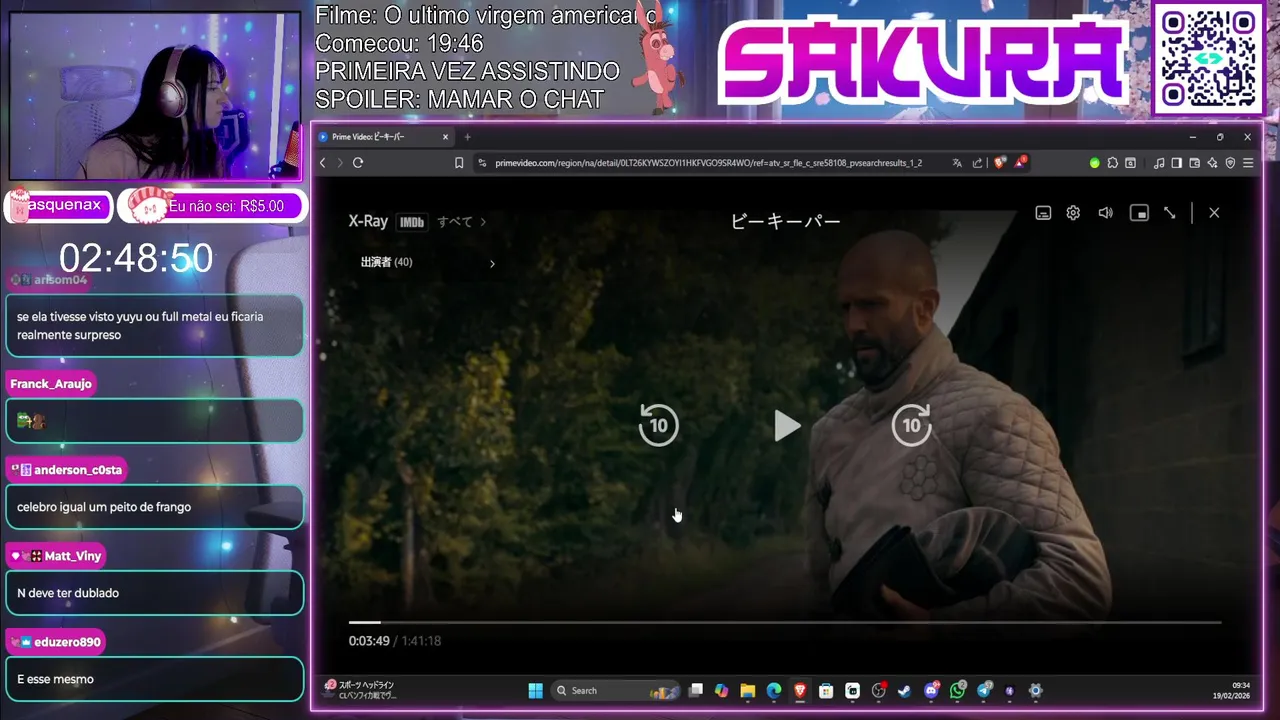Click the player volume speaker icon
This screenshot has height=720, width=1280.
(1105, 213)
